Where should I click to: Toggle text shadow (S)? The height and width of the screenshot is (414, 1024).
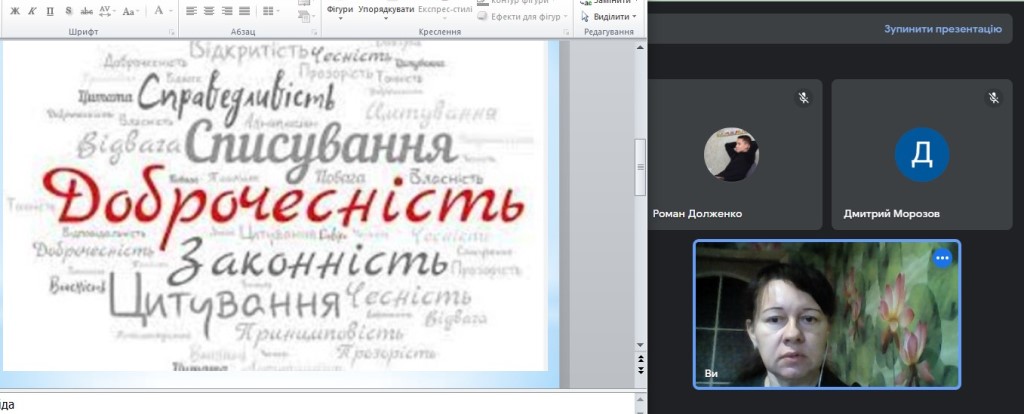click(x=69, y=11)
